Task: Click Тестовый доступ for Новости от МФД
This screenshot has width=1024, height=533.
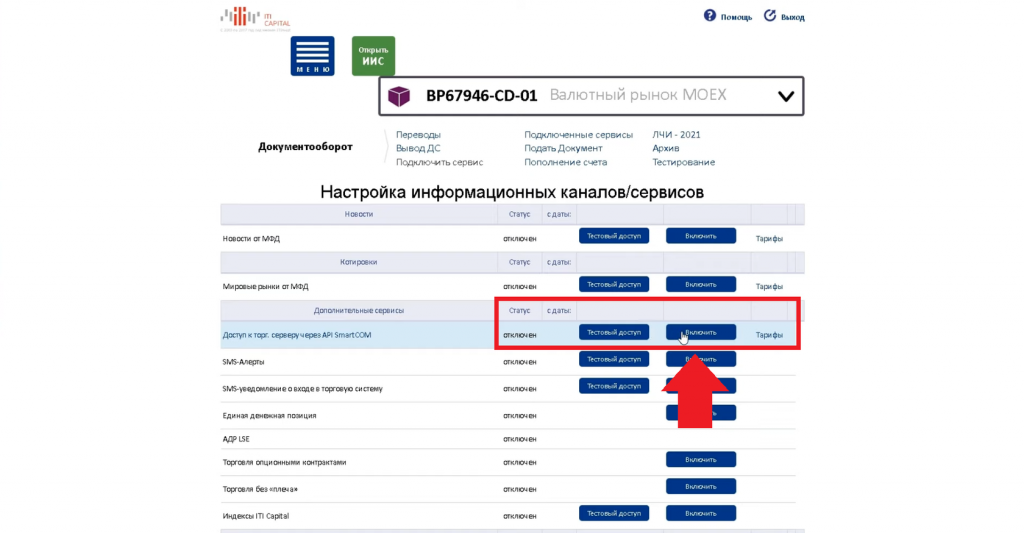Action: coord(614,236)
